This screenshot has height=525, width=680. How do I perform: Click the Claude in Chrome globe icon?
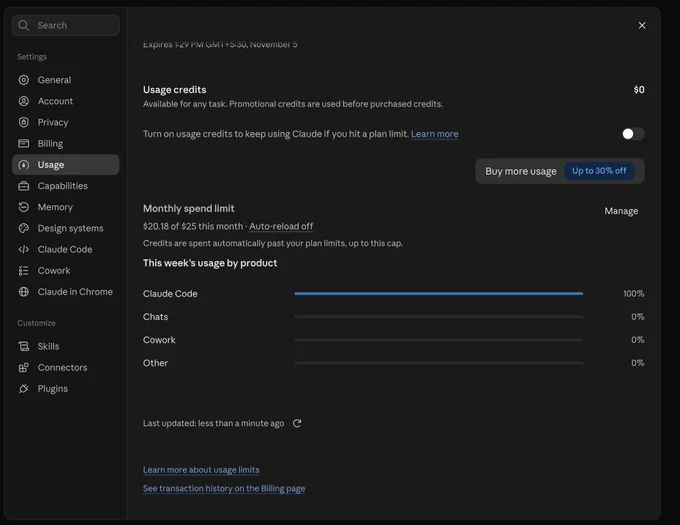24,292
